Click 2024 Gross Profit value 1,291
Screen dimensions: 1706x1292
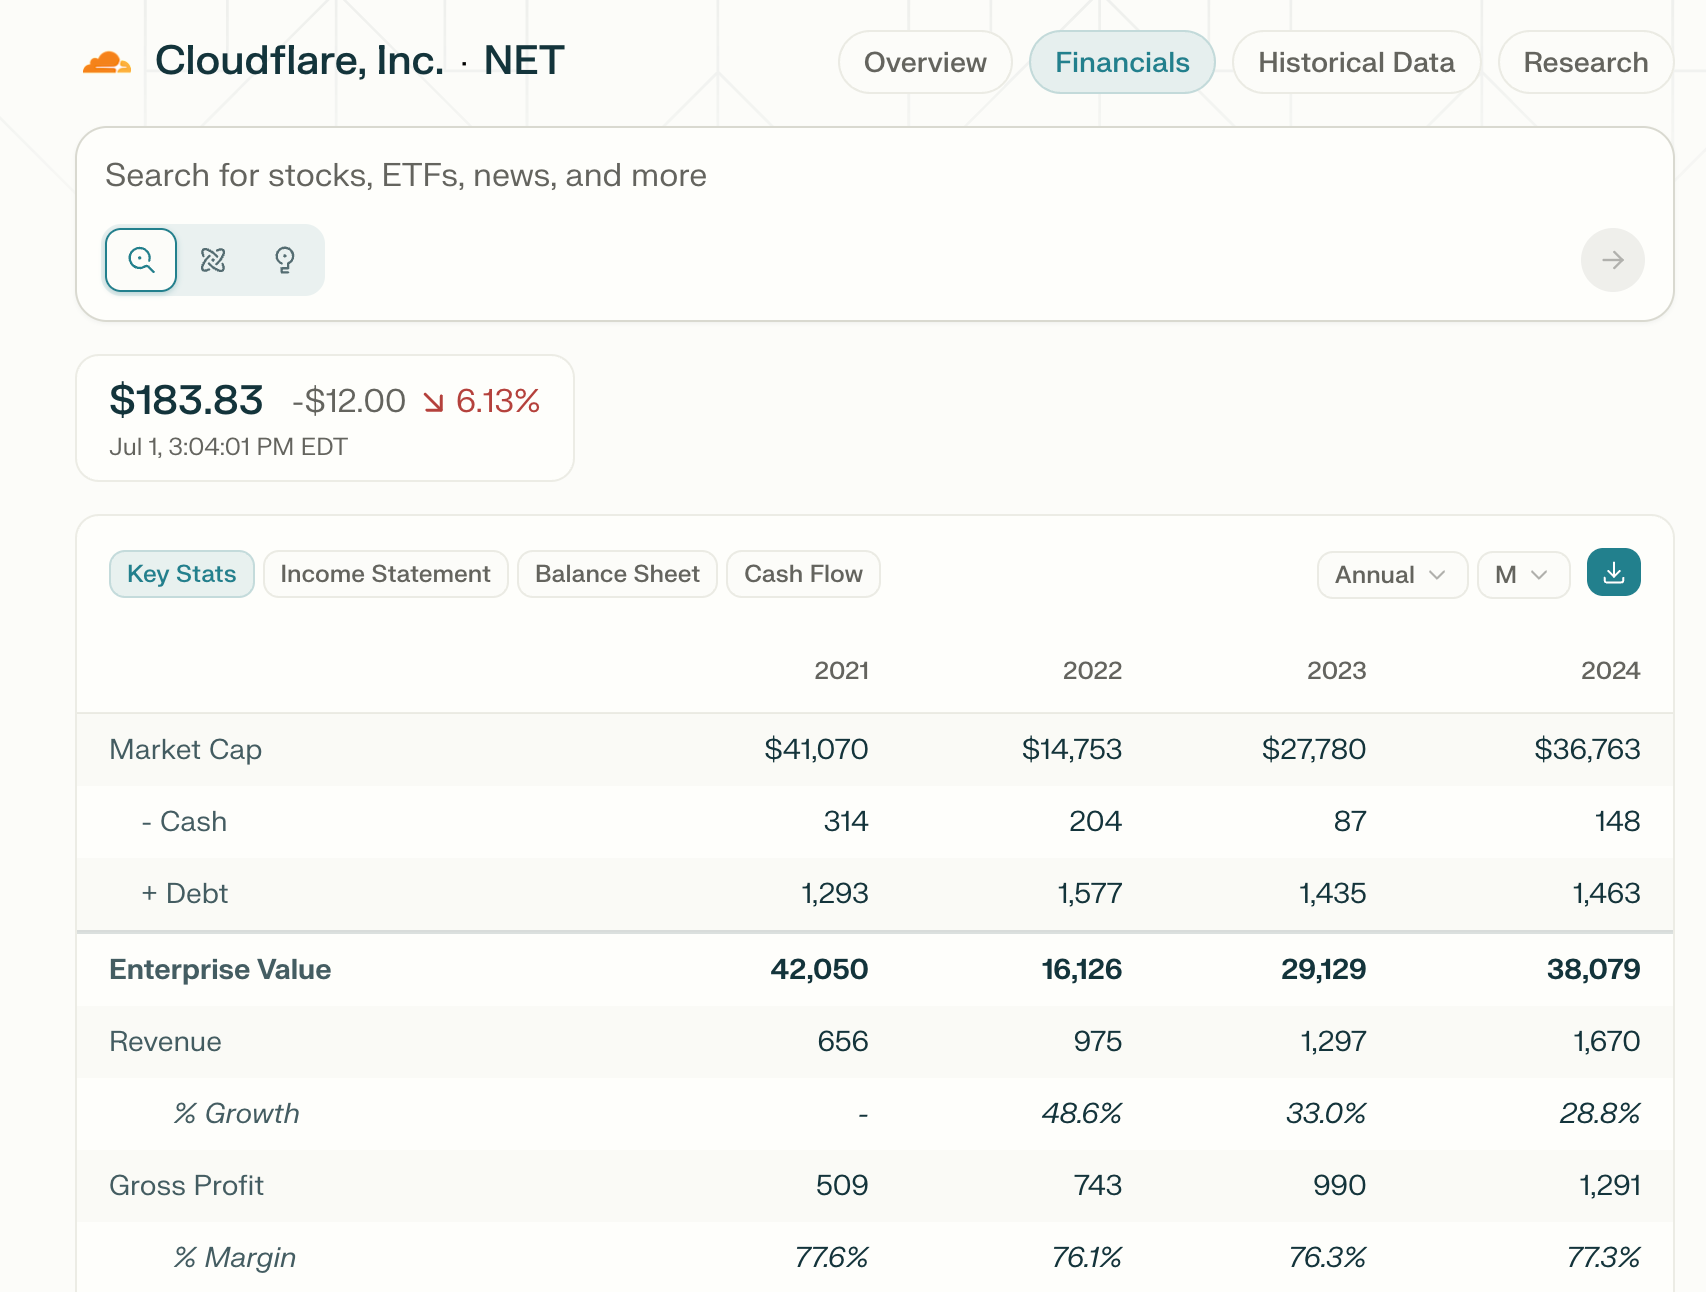coord(1610,1186)
